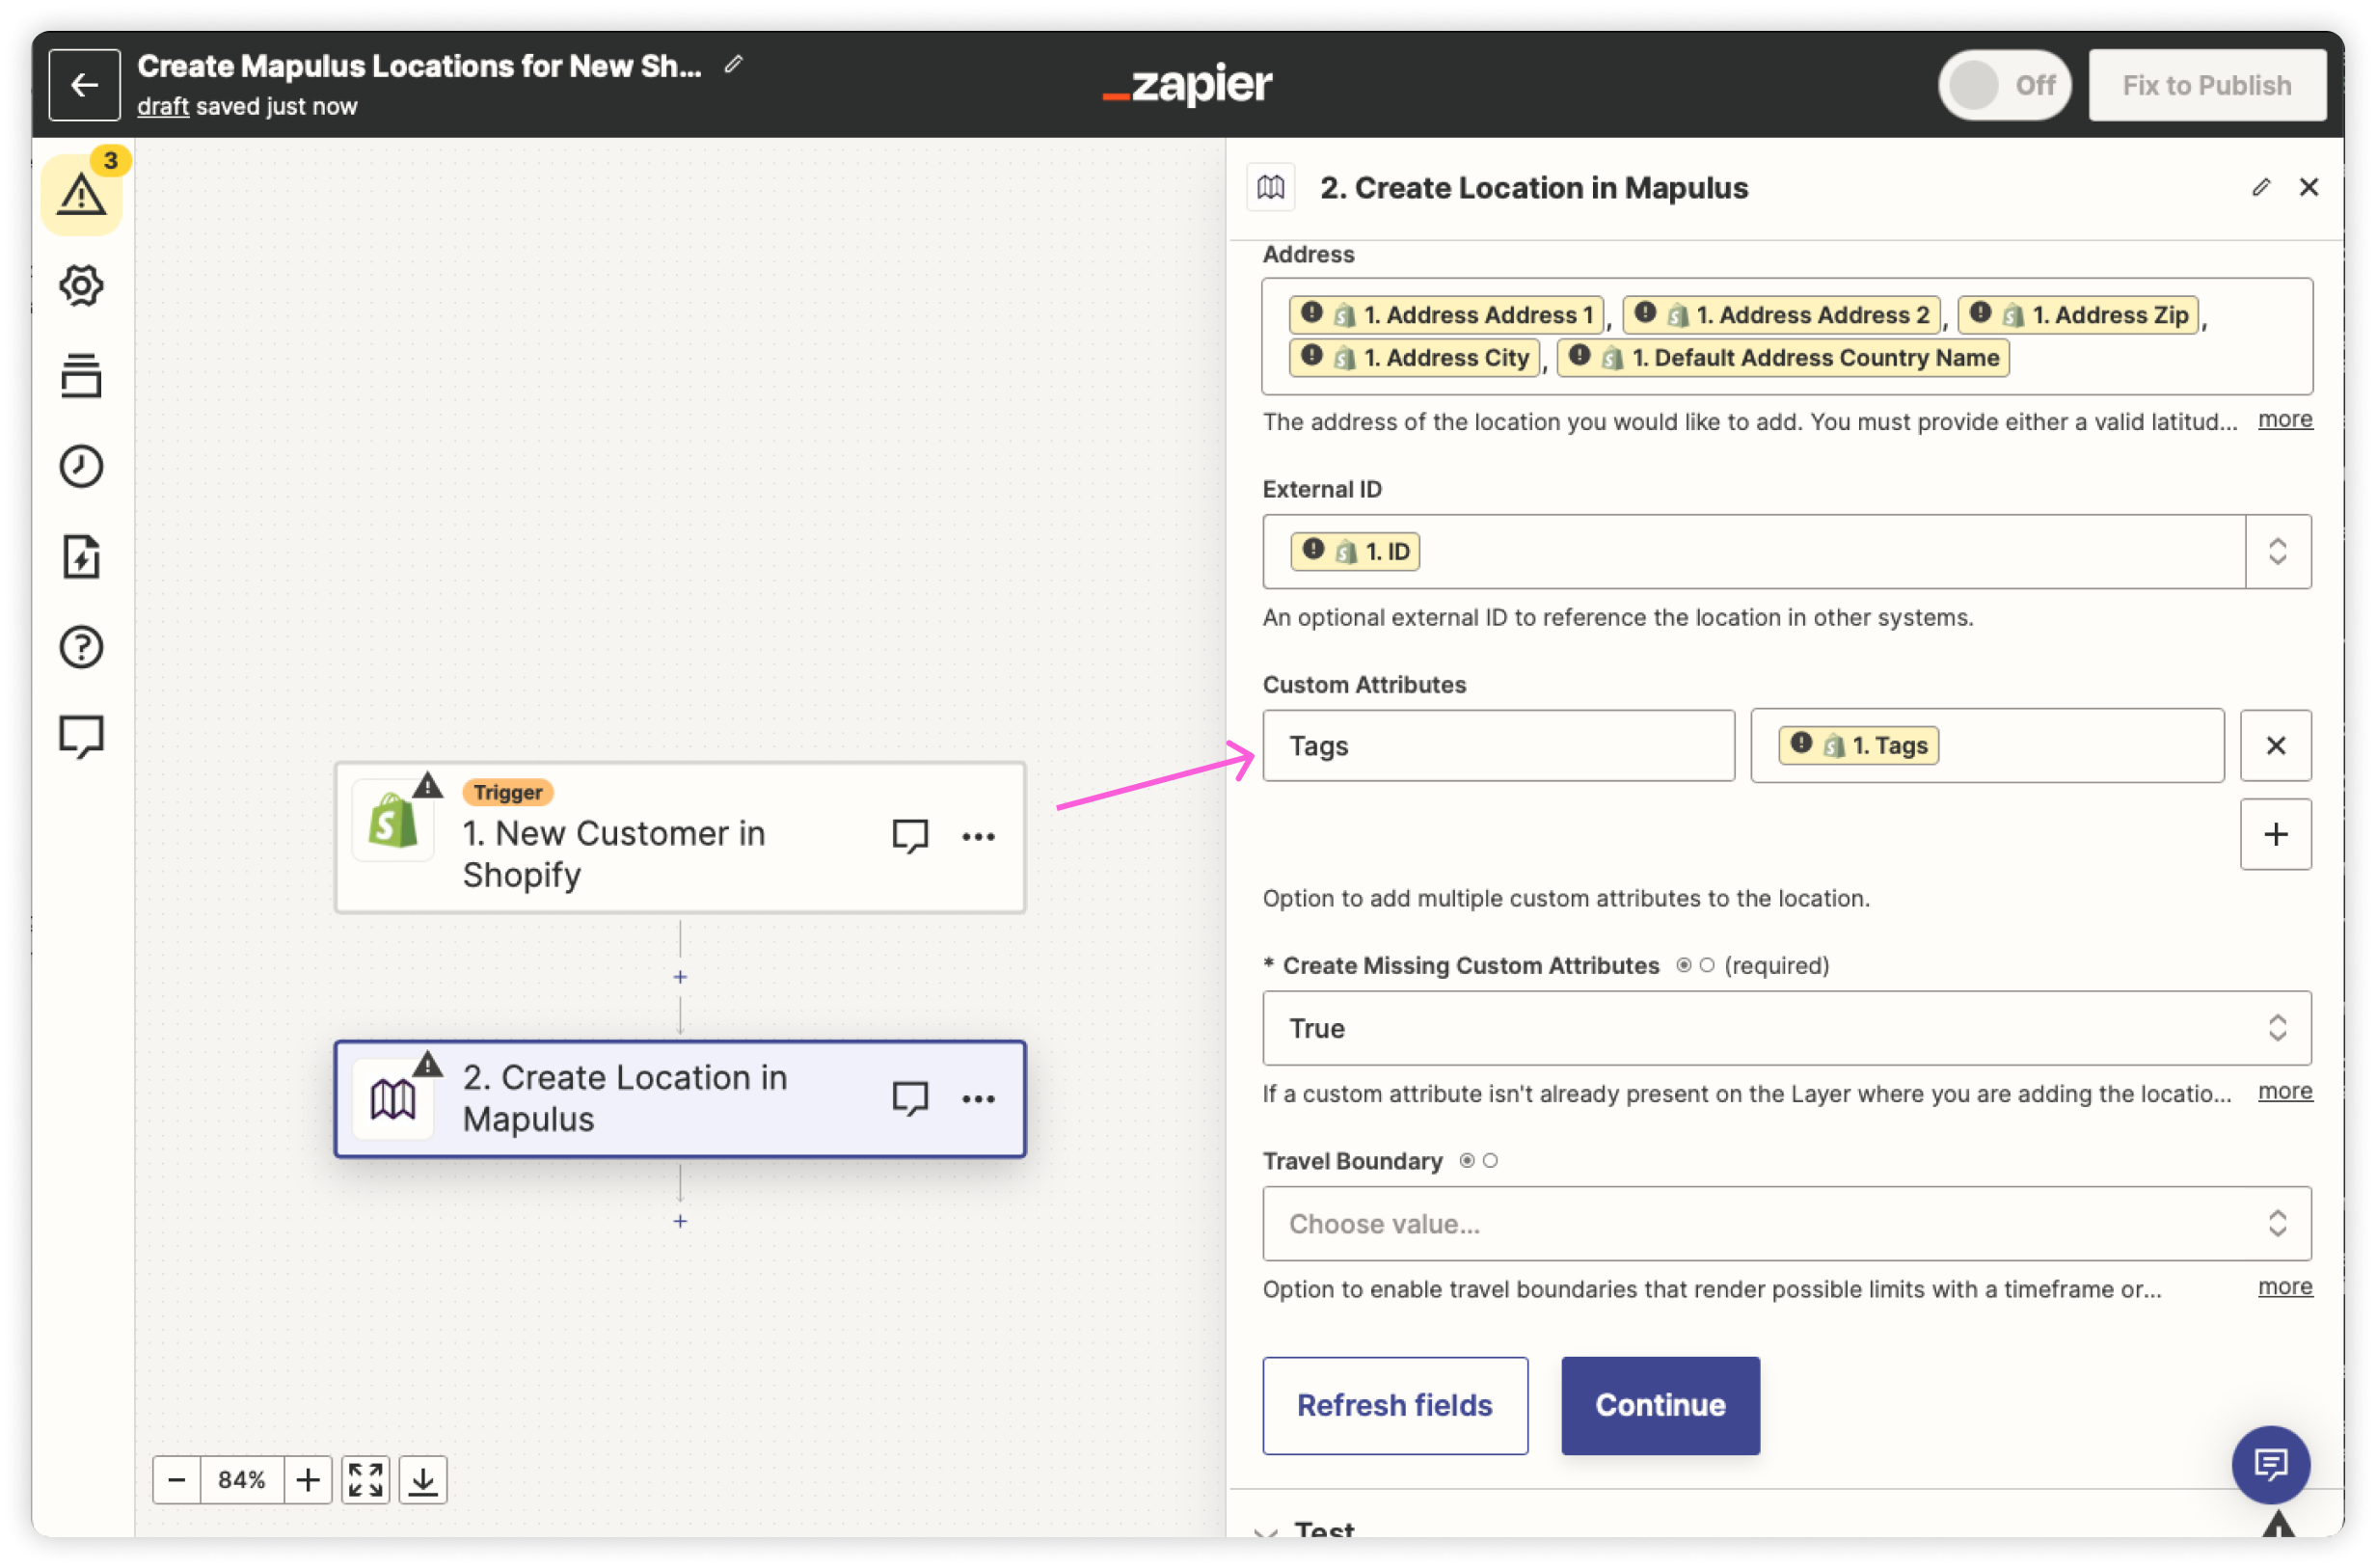
Task: Click the 1. Tags value field
Action: point(1987,746)
